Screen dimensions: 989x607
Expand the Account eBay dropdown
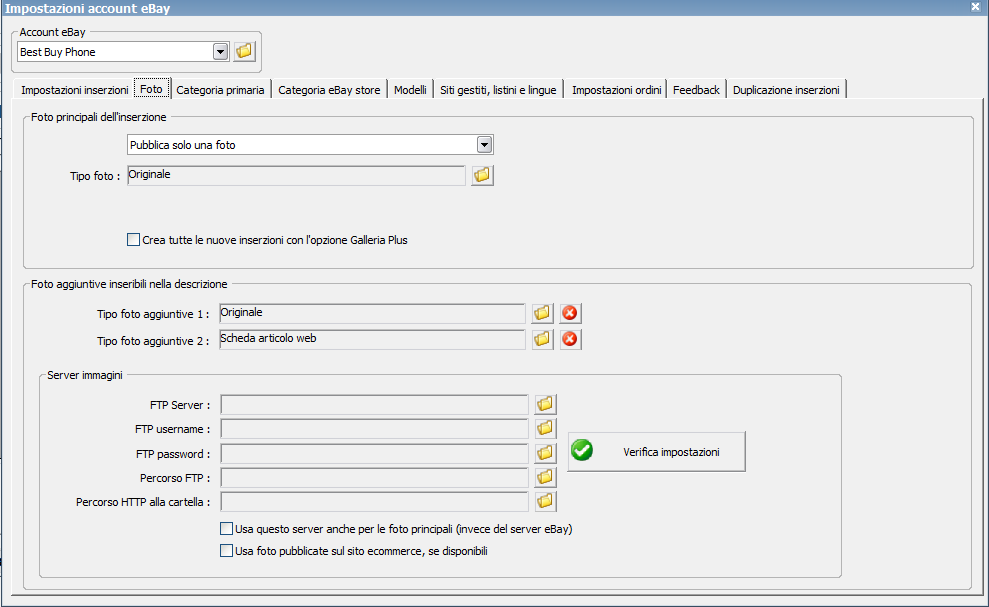pos(221,51)
